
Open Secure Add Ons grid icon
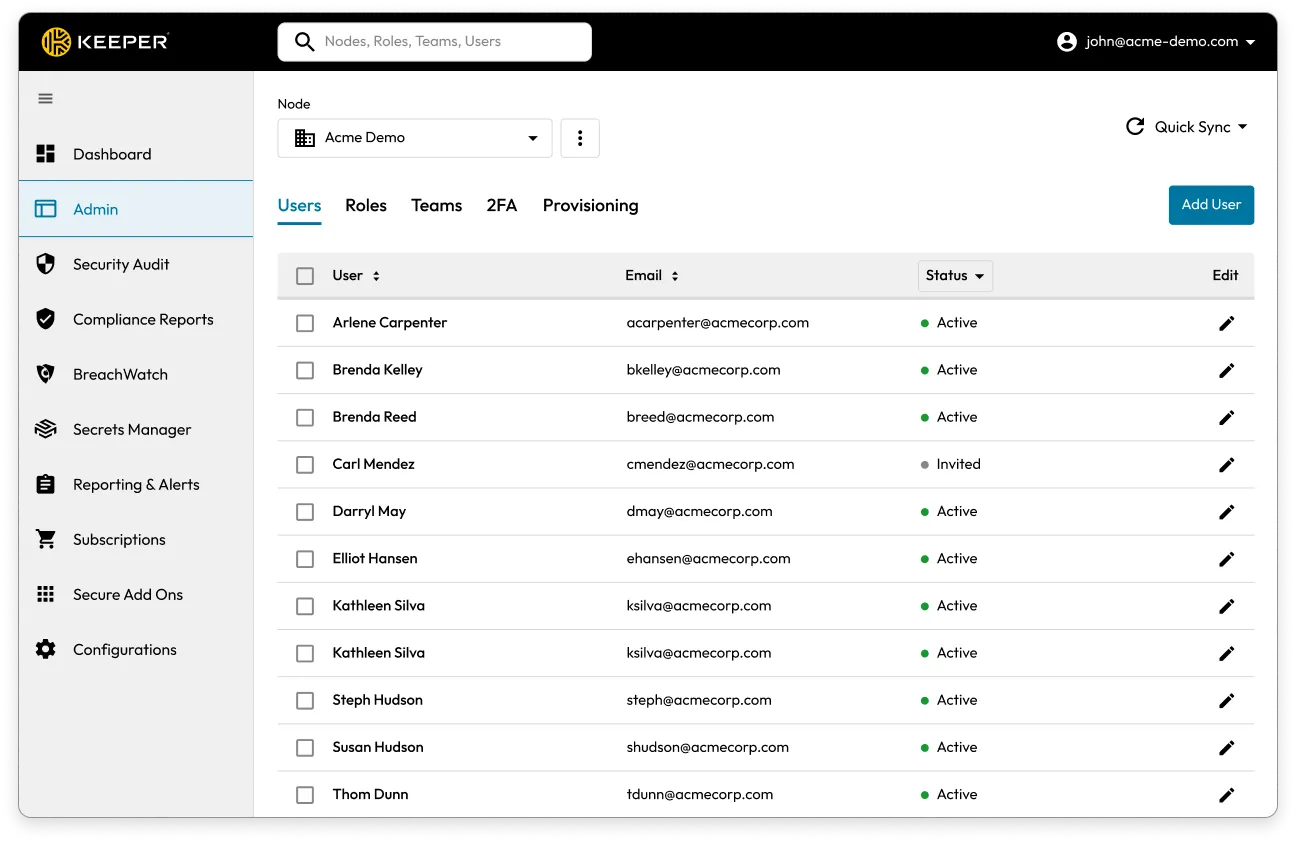click(x=46, y=594)
